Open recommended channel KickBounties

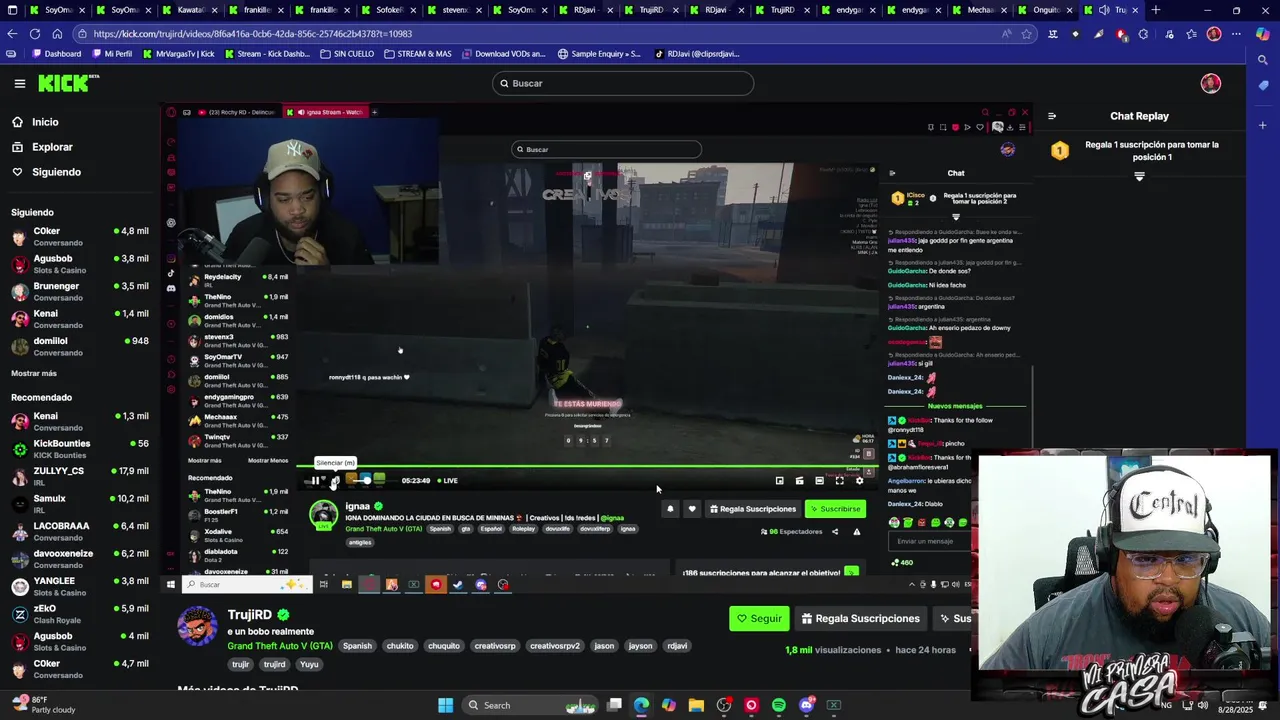pyautogui.click(x=80, y=449)
